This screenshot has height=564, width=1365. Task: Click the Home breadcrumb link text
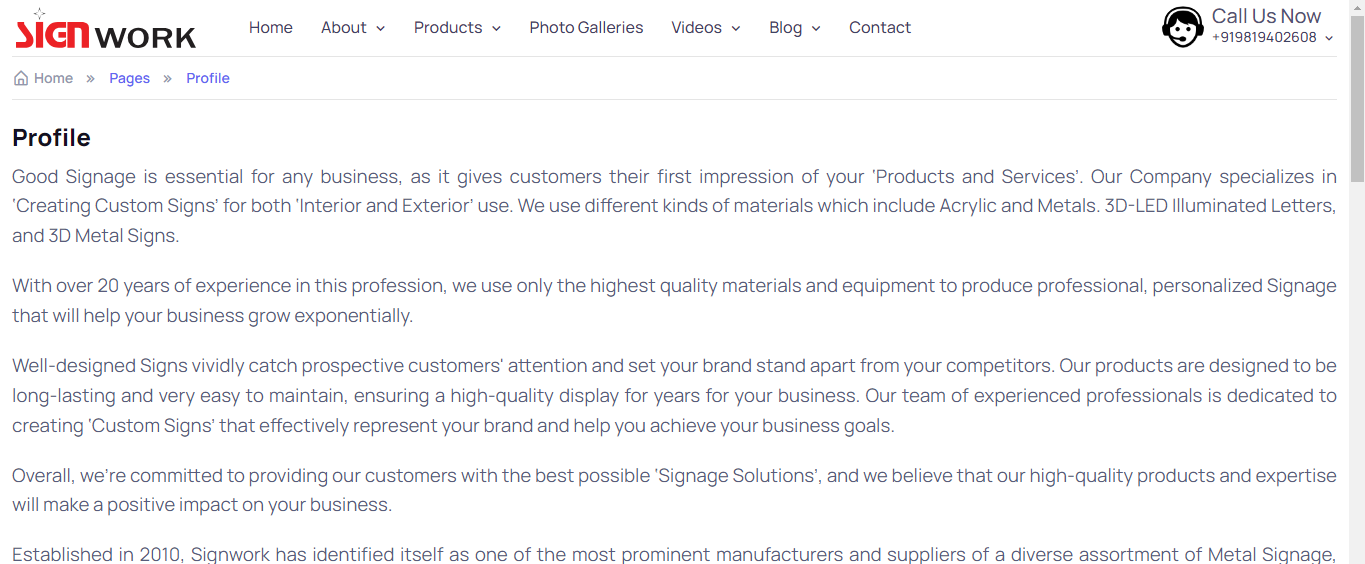point(53,78)
